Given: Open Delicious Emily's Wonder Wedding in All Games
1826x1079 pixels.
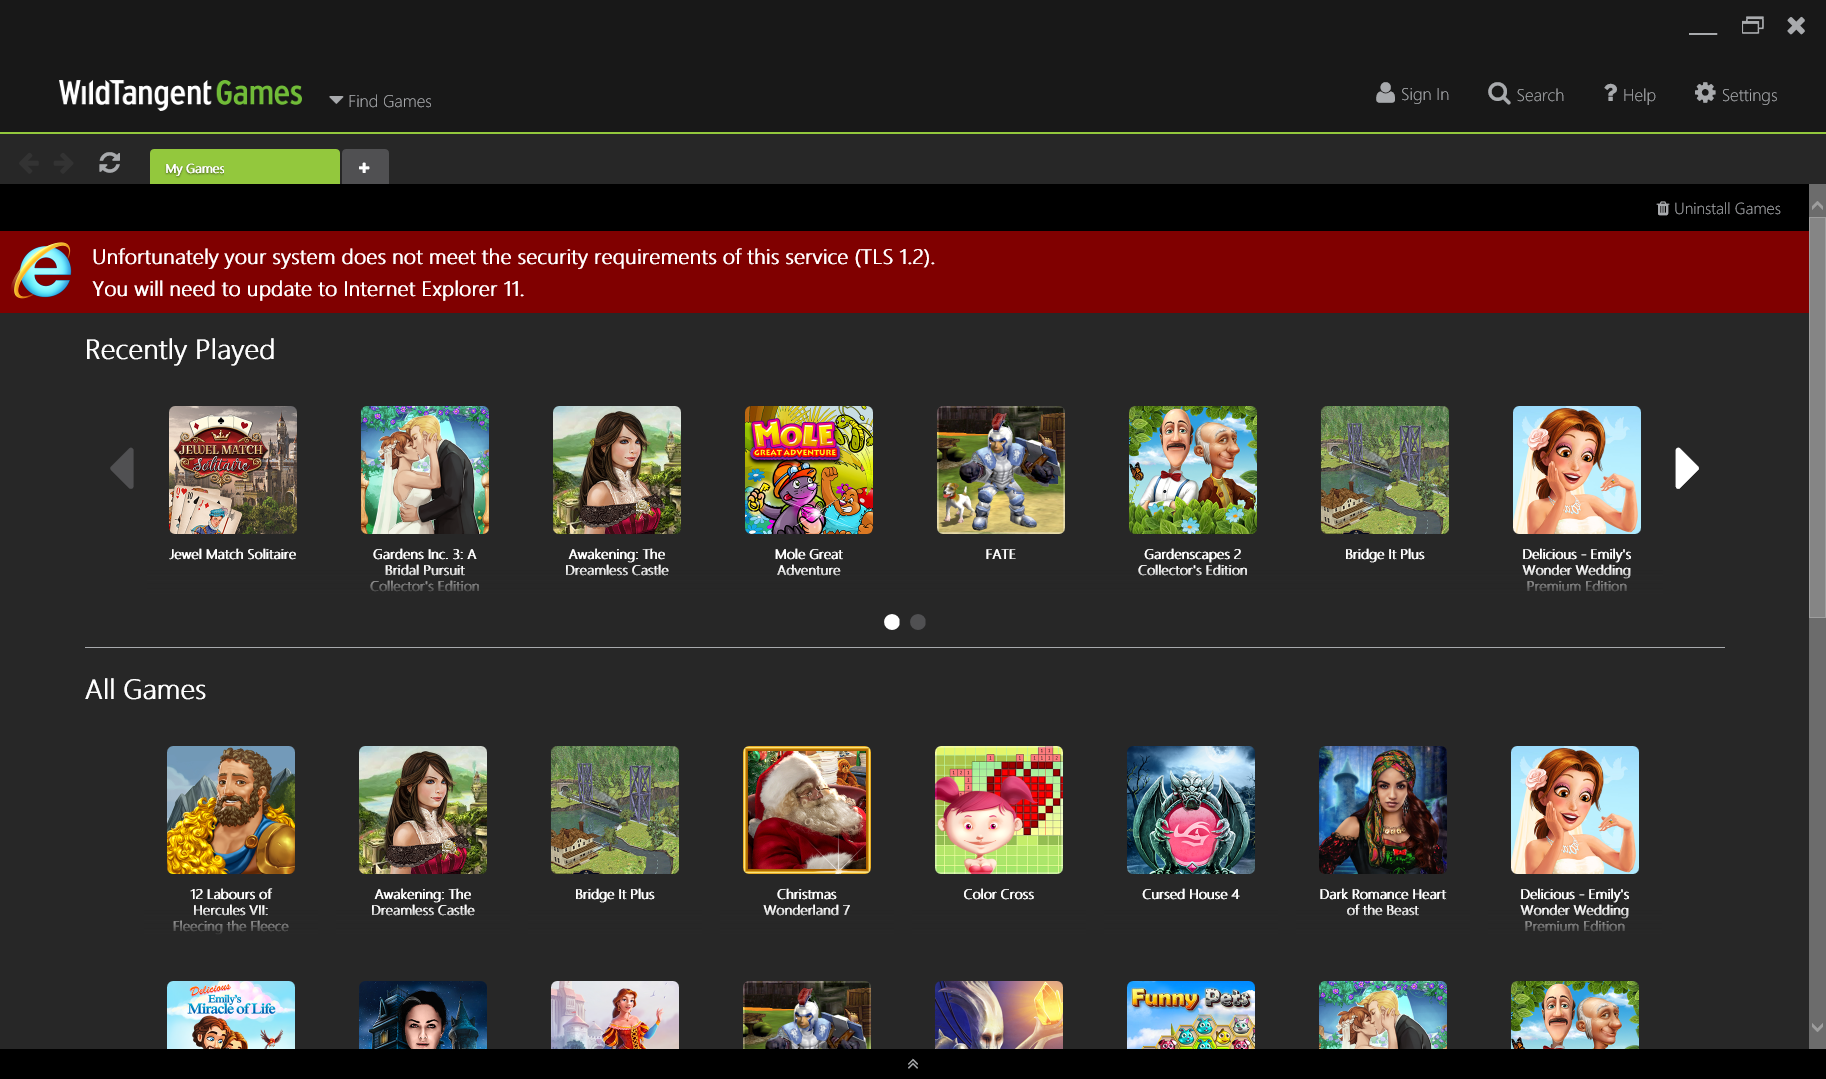Looking at the screenshot, I should tap(1575, 810).
